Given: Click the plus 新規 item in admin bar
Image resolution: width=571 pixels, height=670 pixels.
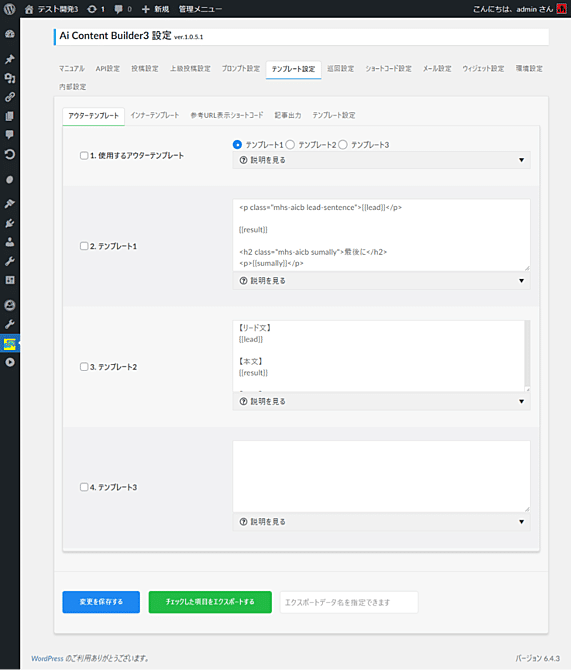Looking at the screenshot, I should click(155, 9).
